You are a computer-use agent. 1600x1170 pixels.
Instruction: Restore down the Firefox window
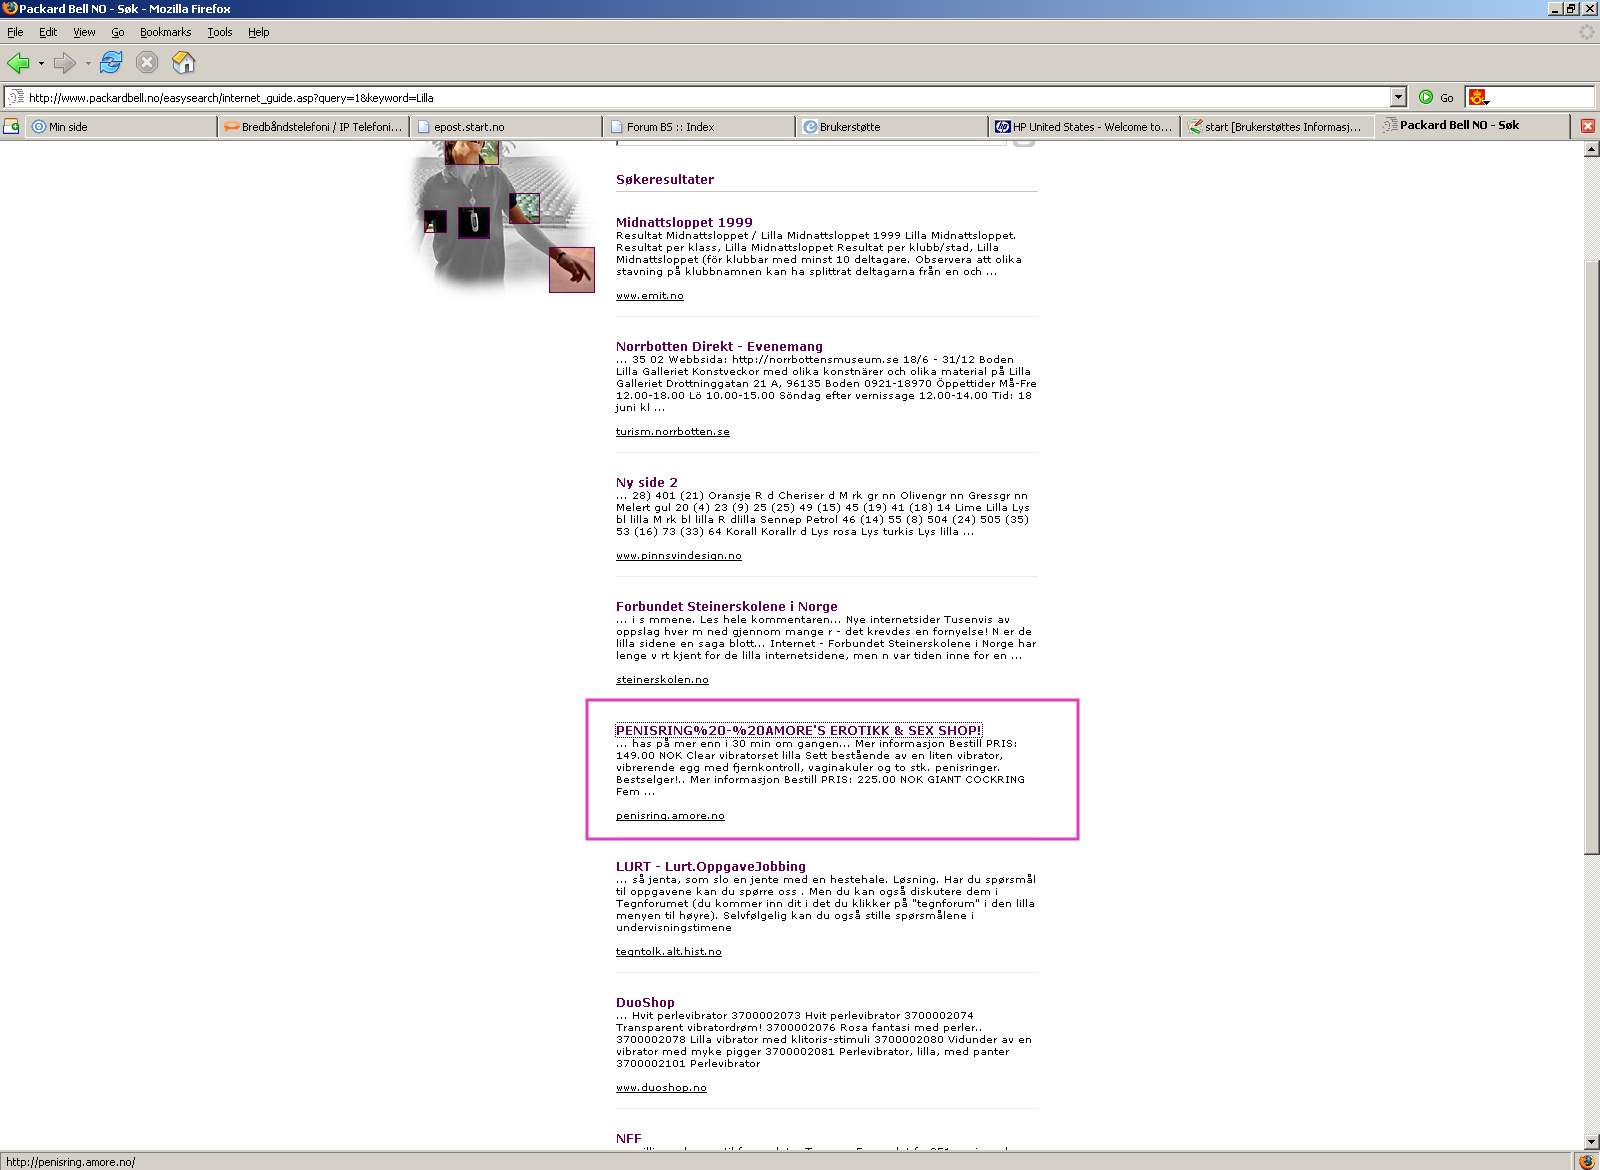click(x=1572, y=8)
